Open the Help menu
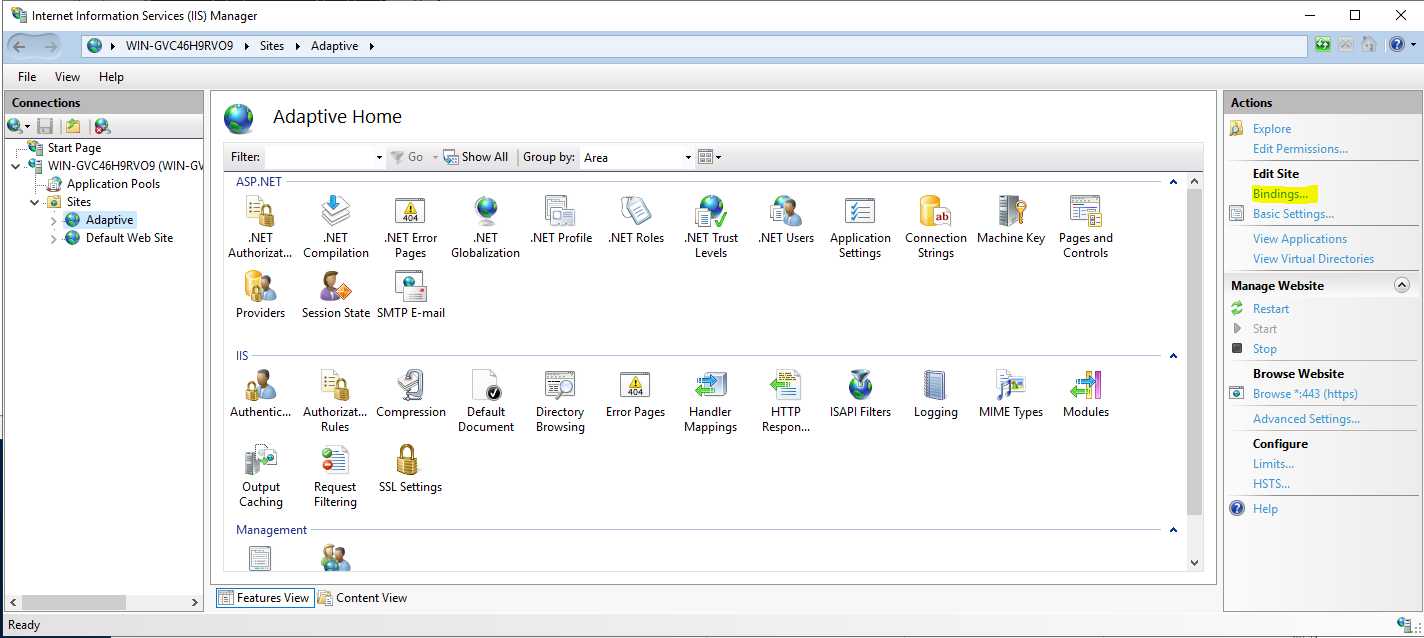The width and height of the screenshot is (1424, 638). coord(111,77)
